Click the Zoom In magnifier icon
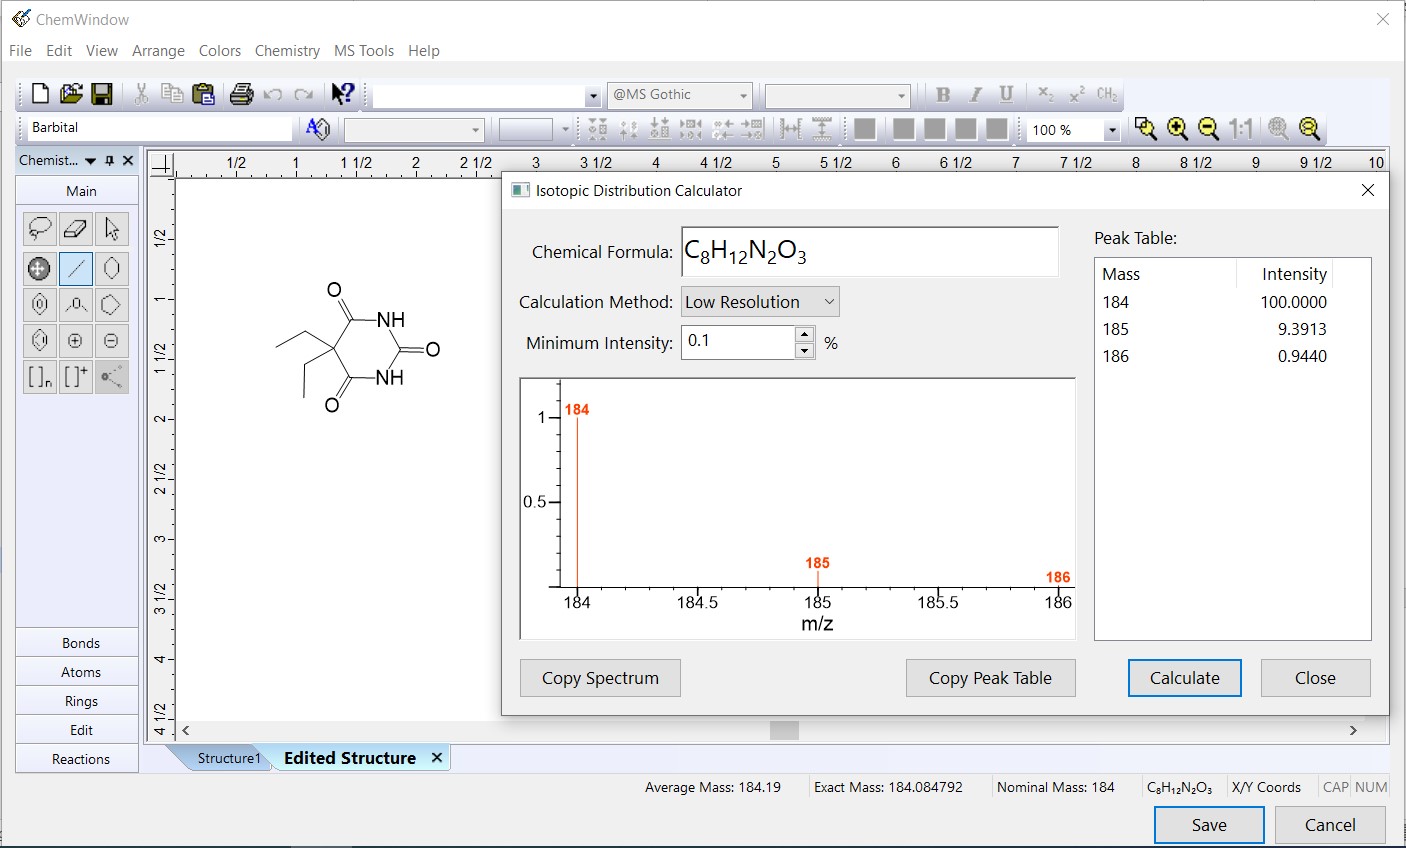The width and height of the screenshot is (1406, 848). (x=1177, y=129)
